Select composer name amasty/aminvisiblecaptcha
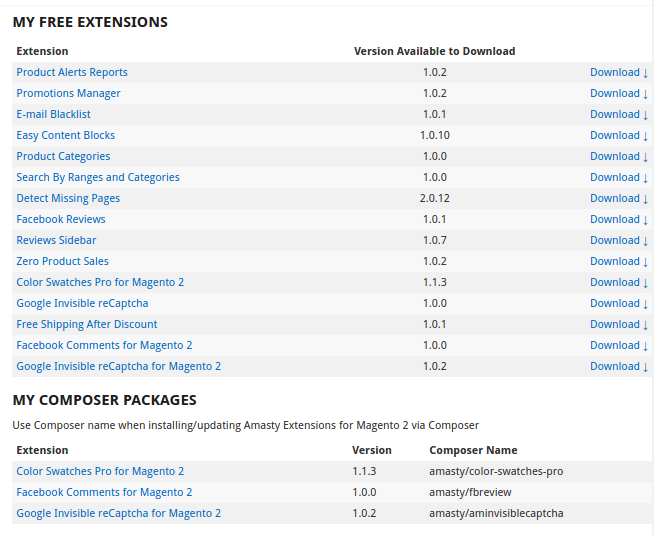 coord(496,513)
